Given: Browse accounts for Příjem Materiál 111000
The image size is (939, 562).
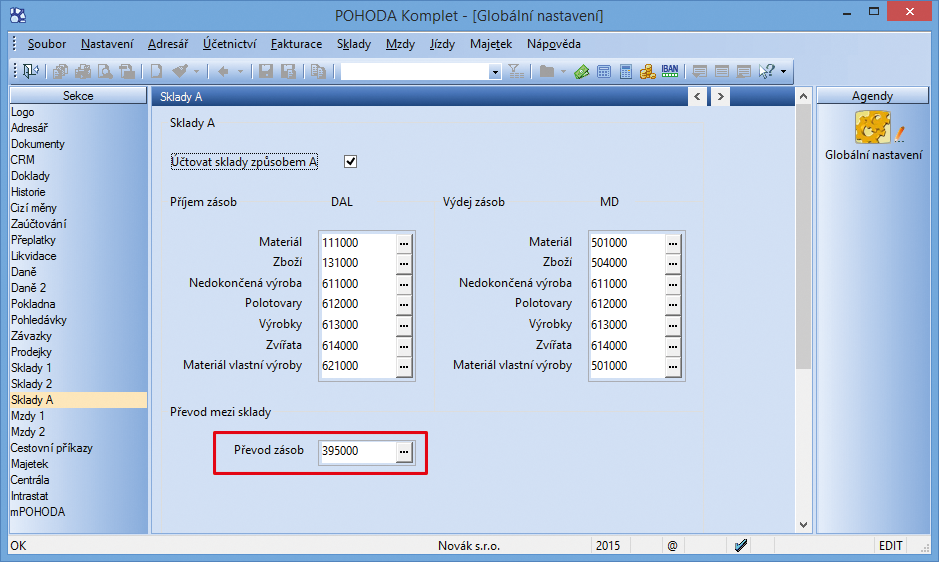Looking at the screenshot, I should 404,243.
